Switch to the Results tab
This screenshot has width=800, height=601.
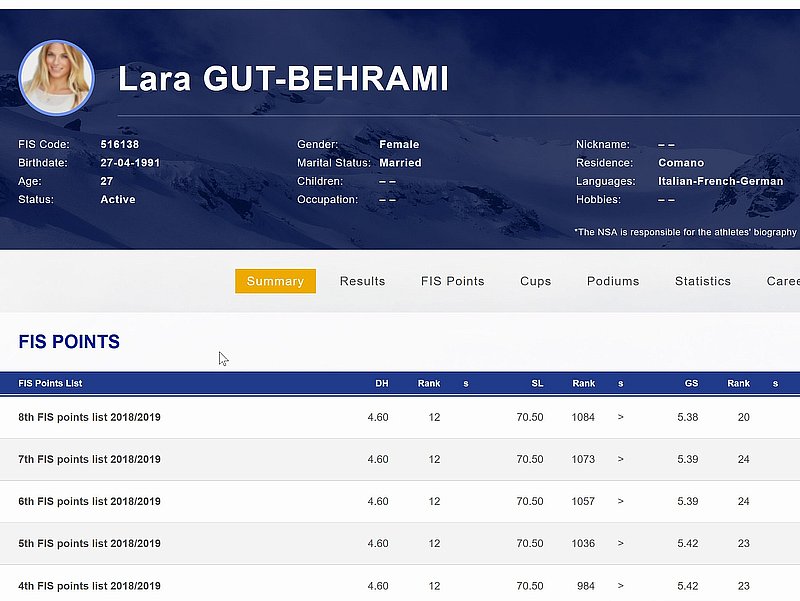coord(362,281)
